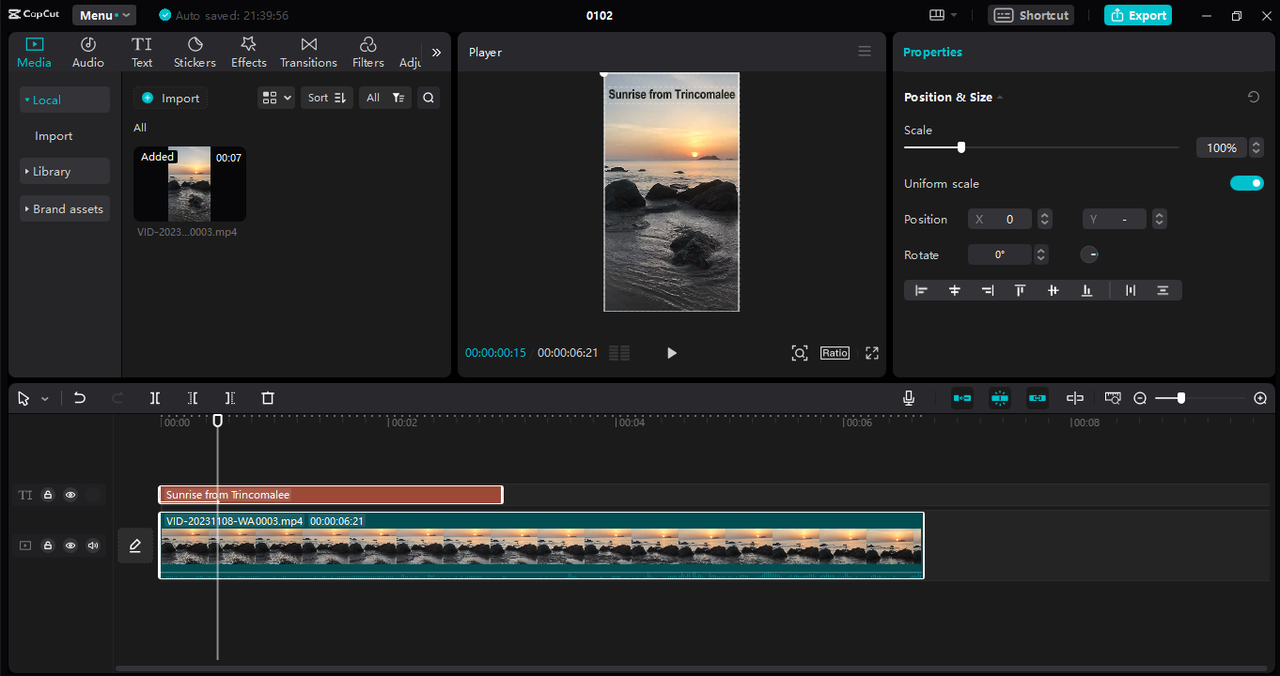This screenshot has width=1280, height=676.
Task: Delete the right part of the clip
Action: pos(230,398)
